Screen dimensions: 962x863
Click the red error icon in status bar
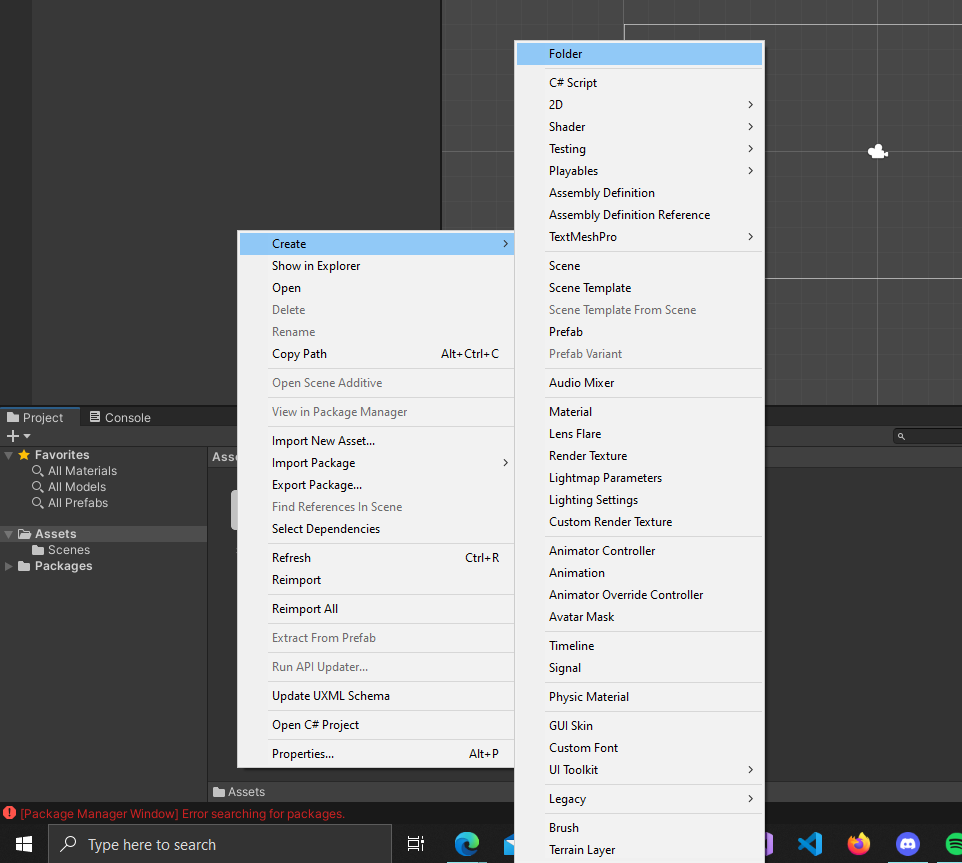(x=10, y=813)
